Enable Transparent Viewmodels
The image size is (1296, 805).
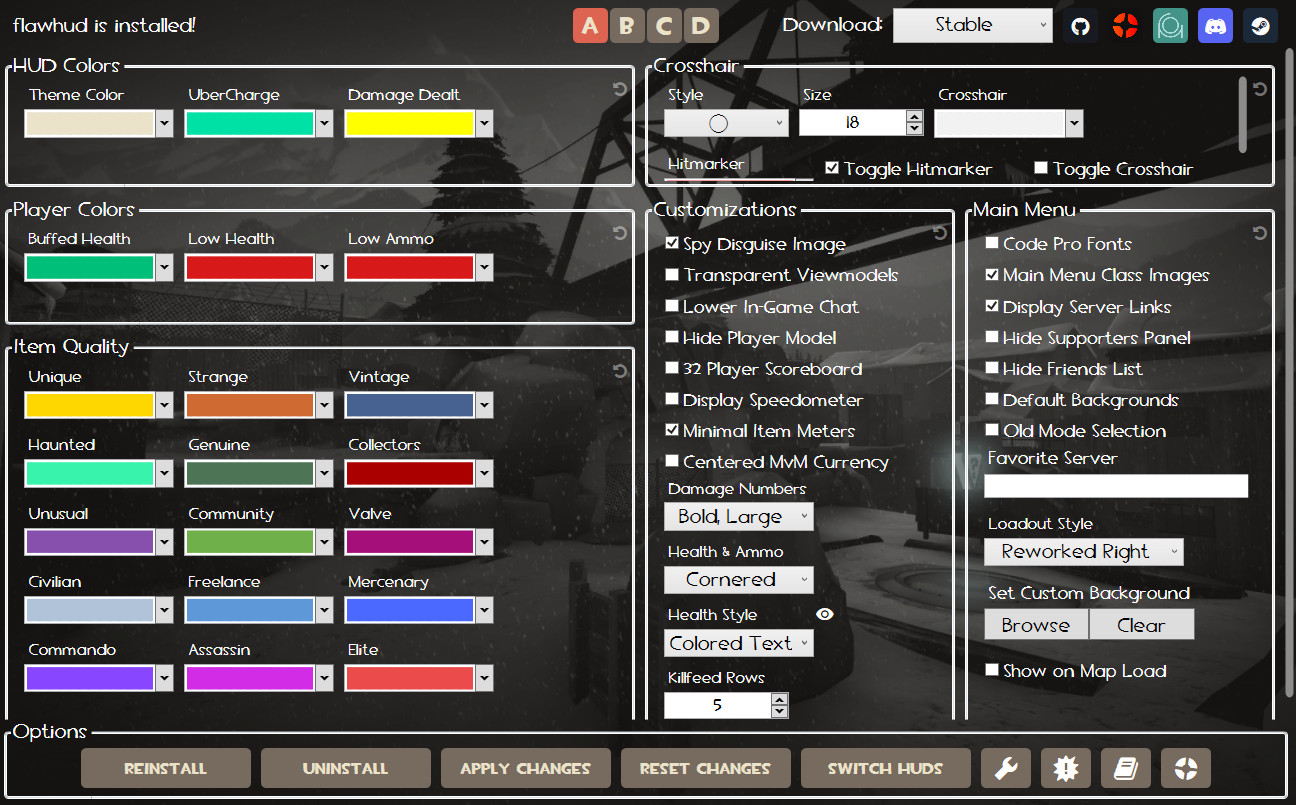pyautogui.click(x=672, y=275)
